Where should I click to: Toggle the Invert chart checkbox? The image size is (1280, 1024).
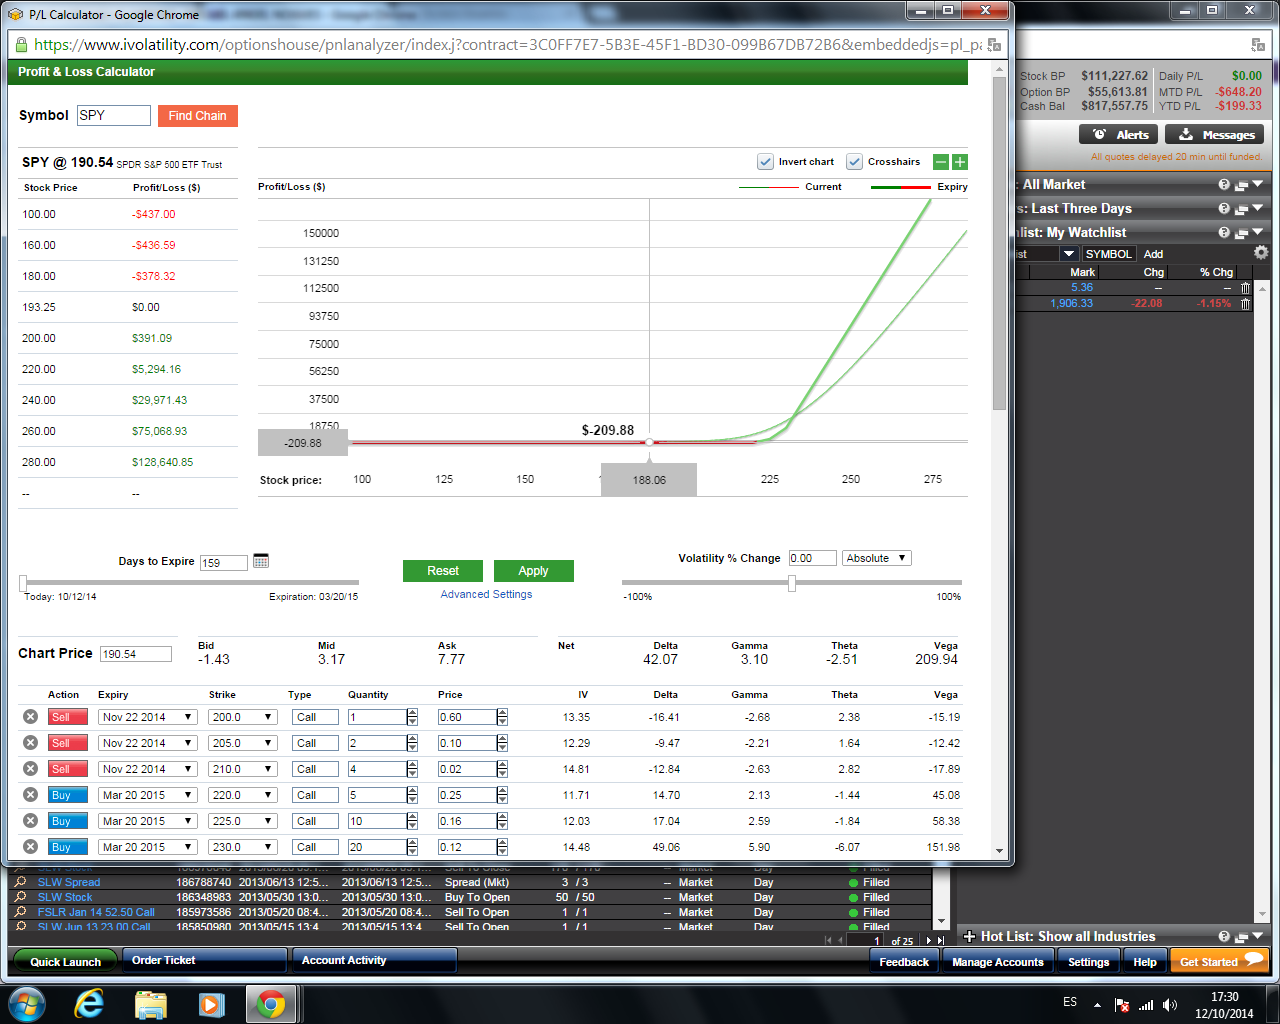click(765, 162)
